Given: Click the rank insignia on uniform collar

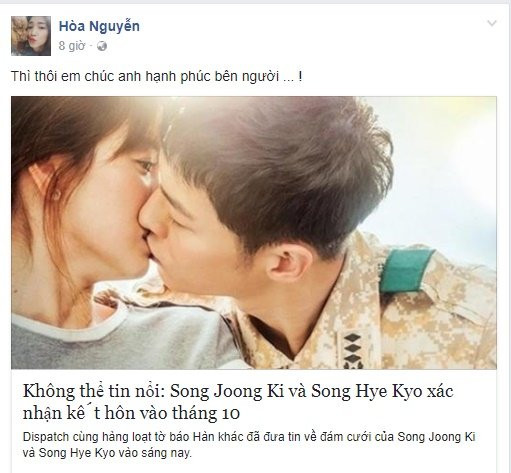Looking at the screenshot, I should pos(353,352).
